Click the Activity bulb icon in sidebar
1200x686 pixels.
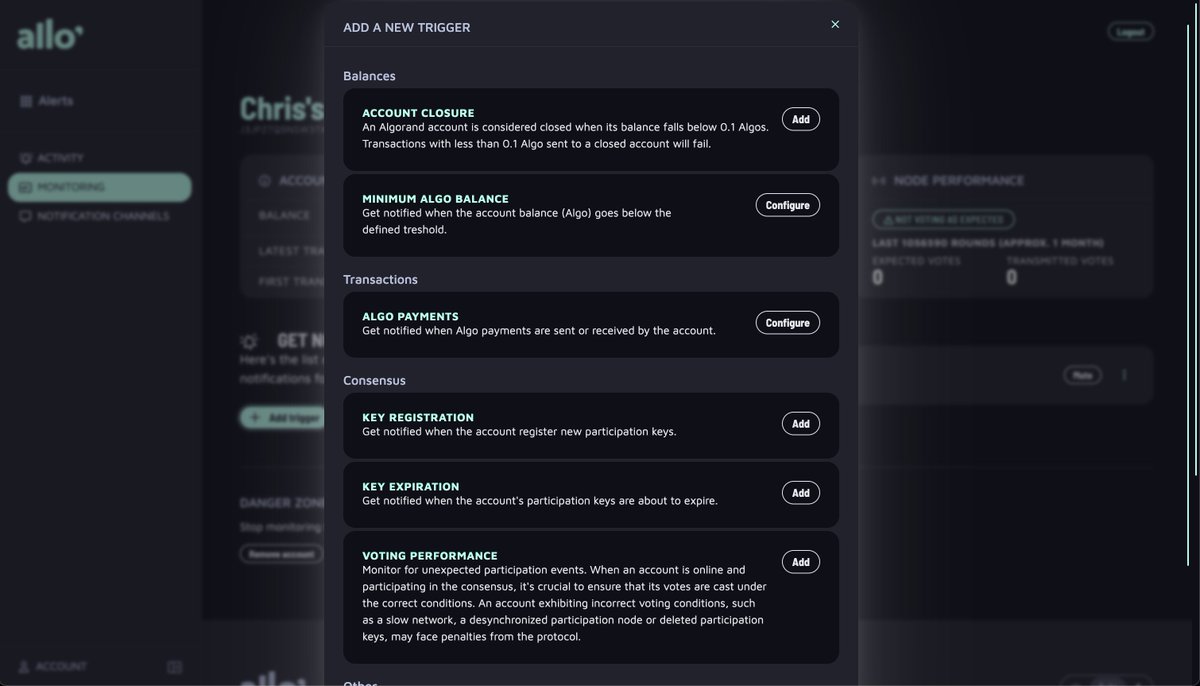[25, 158]
